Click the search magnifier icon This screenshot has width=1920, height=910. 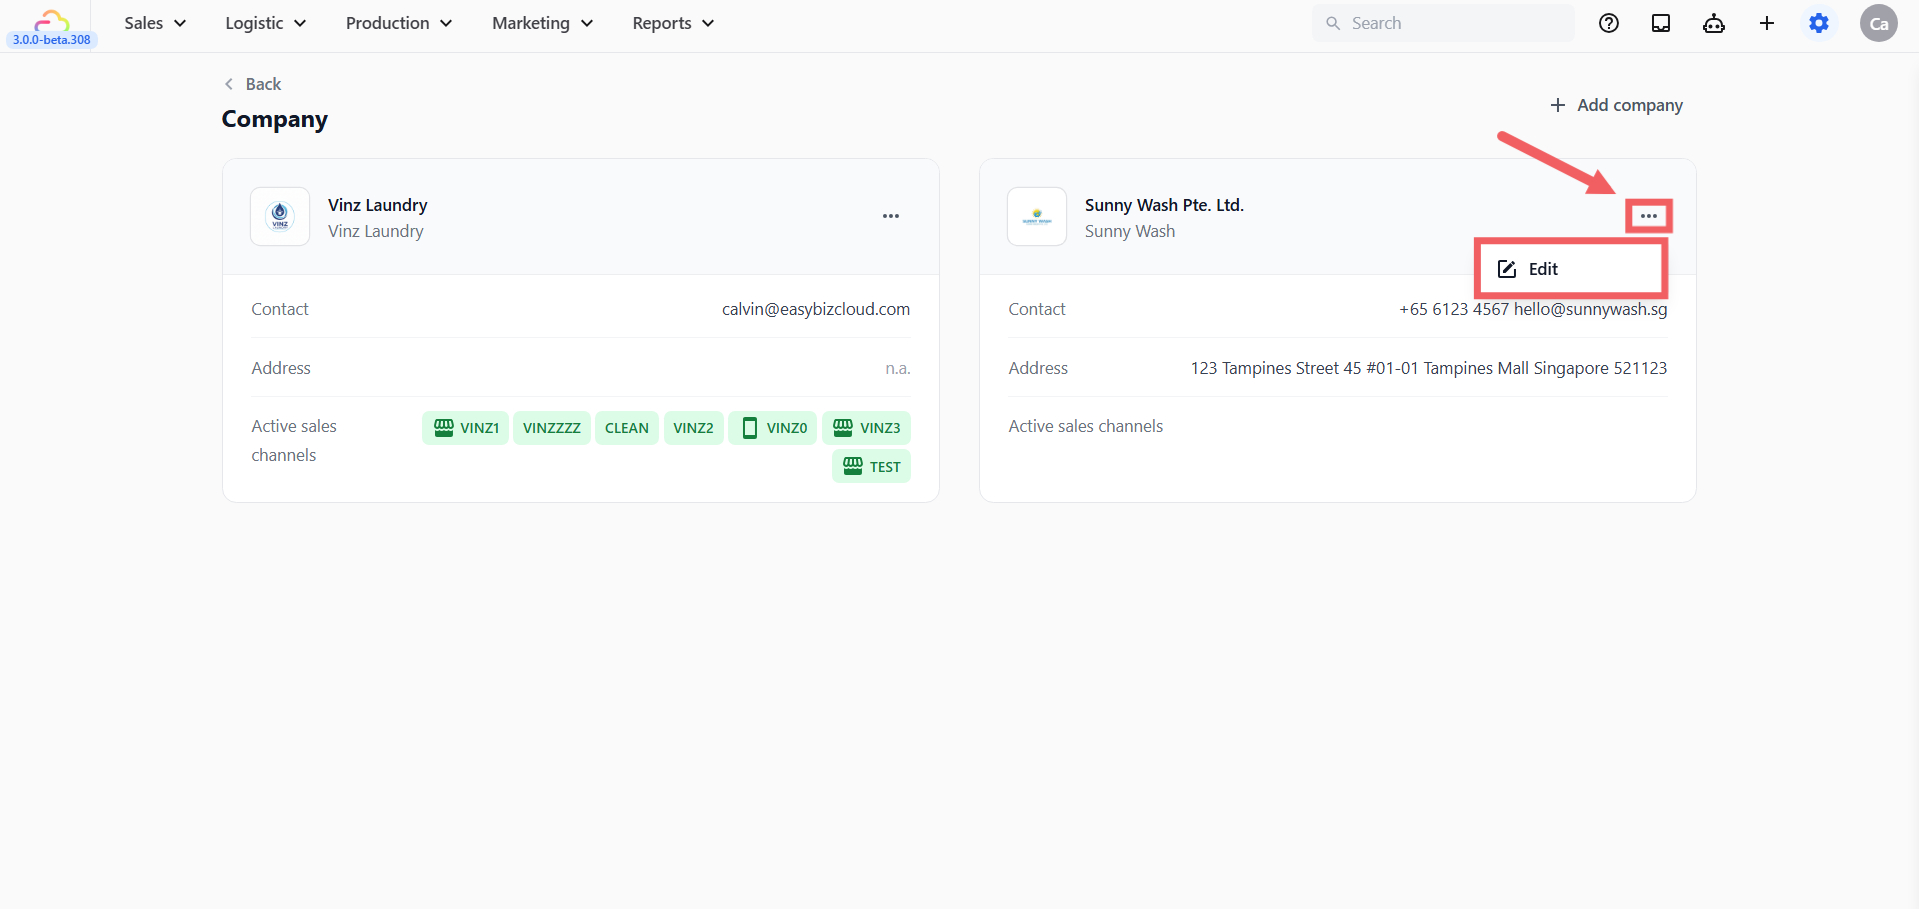click(x=1333, y=23)
